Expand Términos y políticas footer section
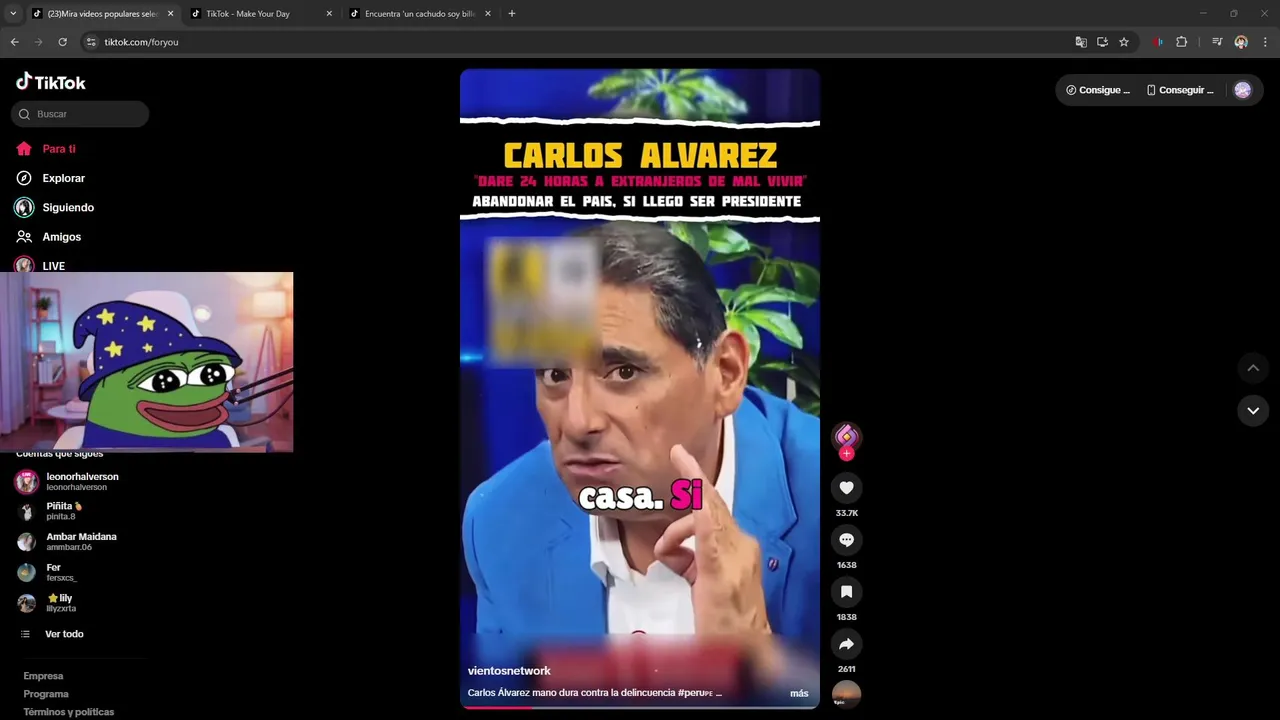This screenshot has height=720, width=1280. point(69,712)
